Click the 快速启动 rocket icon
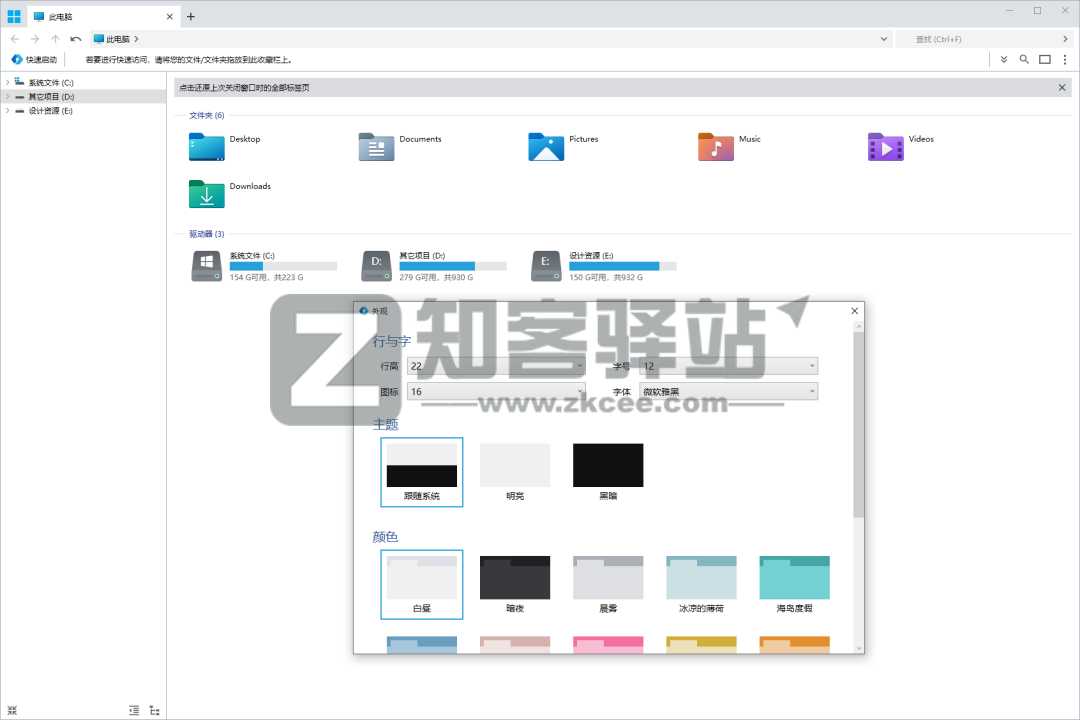Viewport: 1080px width, 720px height. click(16, 59)
